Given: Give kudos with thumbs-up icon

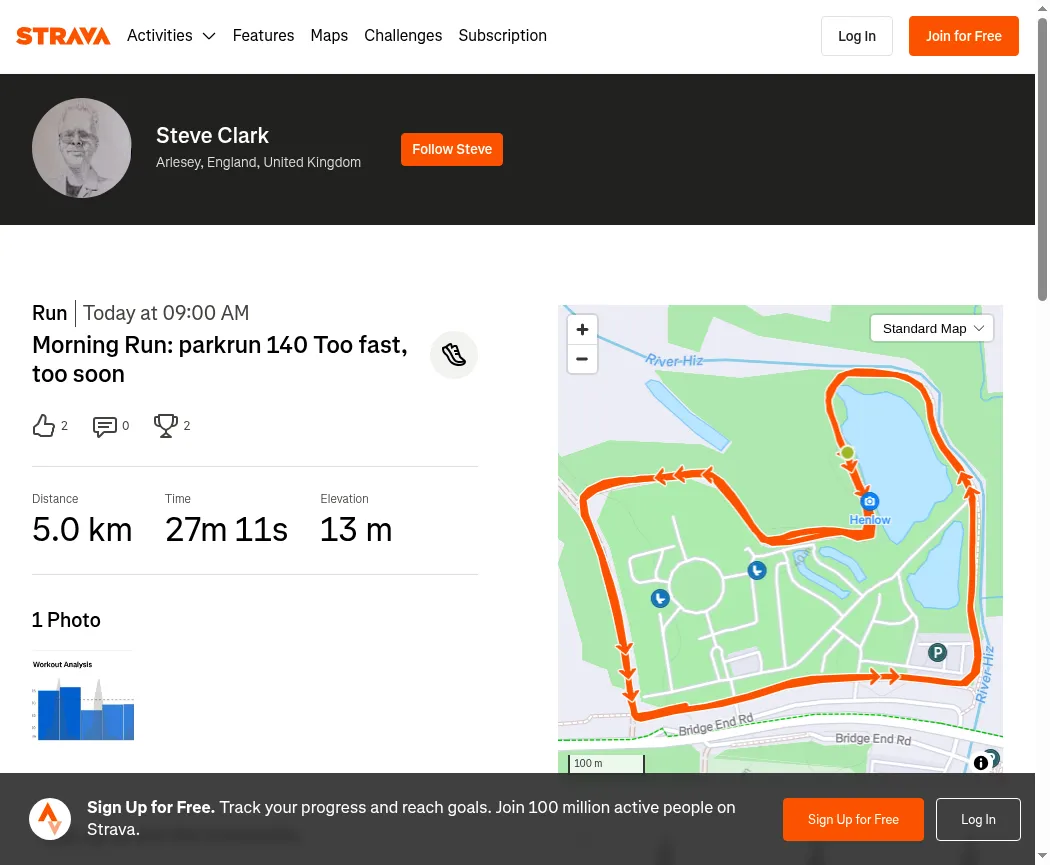Looking at the screenshot, I should point(44,426).
